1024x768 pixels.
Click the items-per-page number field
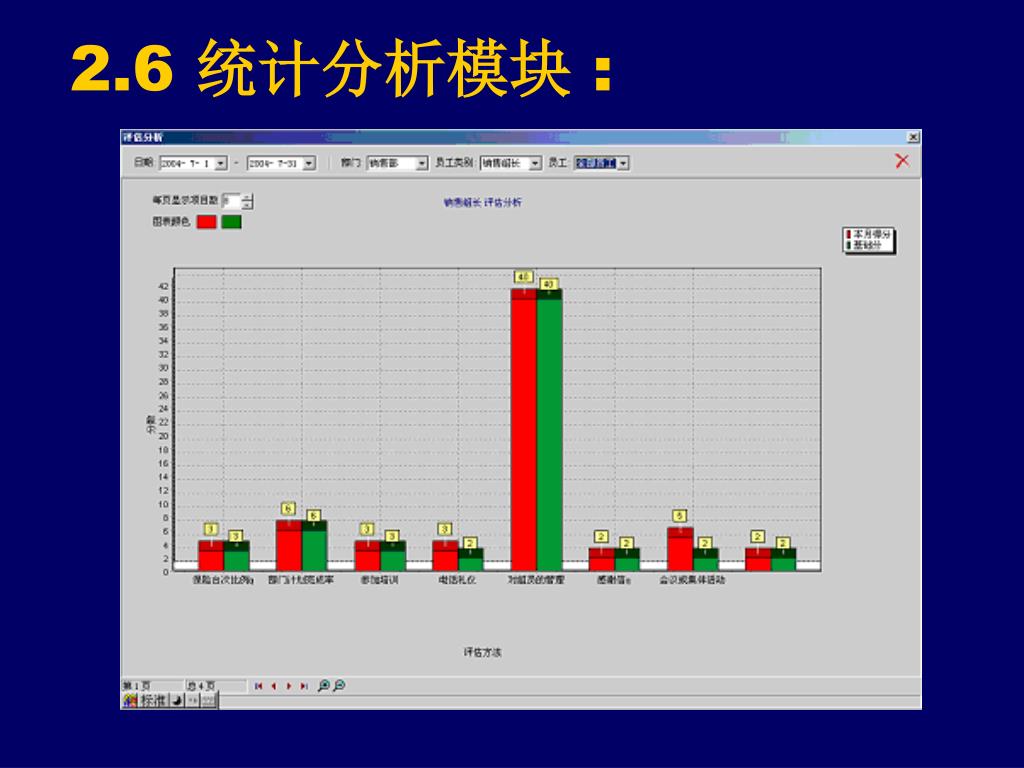tap(231, 201)
